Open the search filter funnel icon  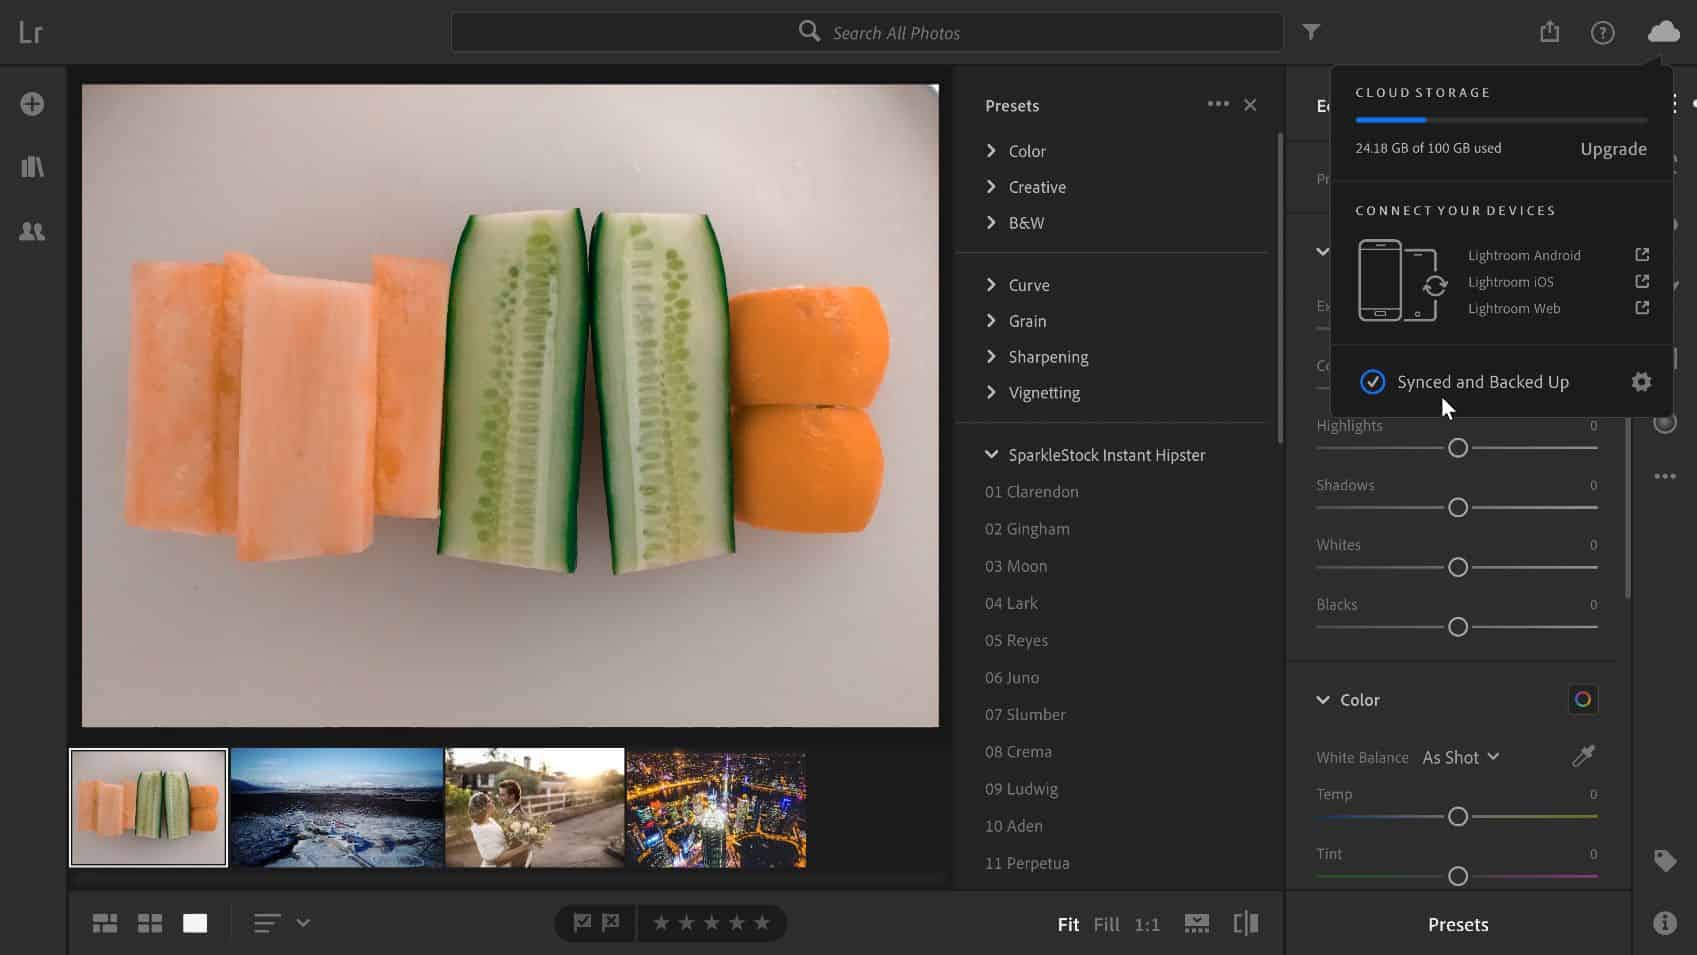coord(1311,32)
